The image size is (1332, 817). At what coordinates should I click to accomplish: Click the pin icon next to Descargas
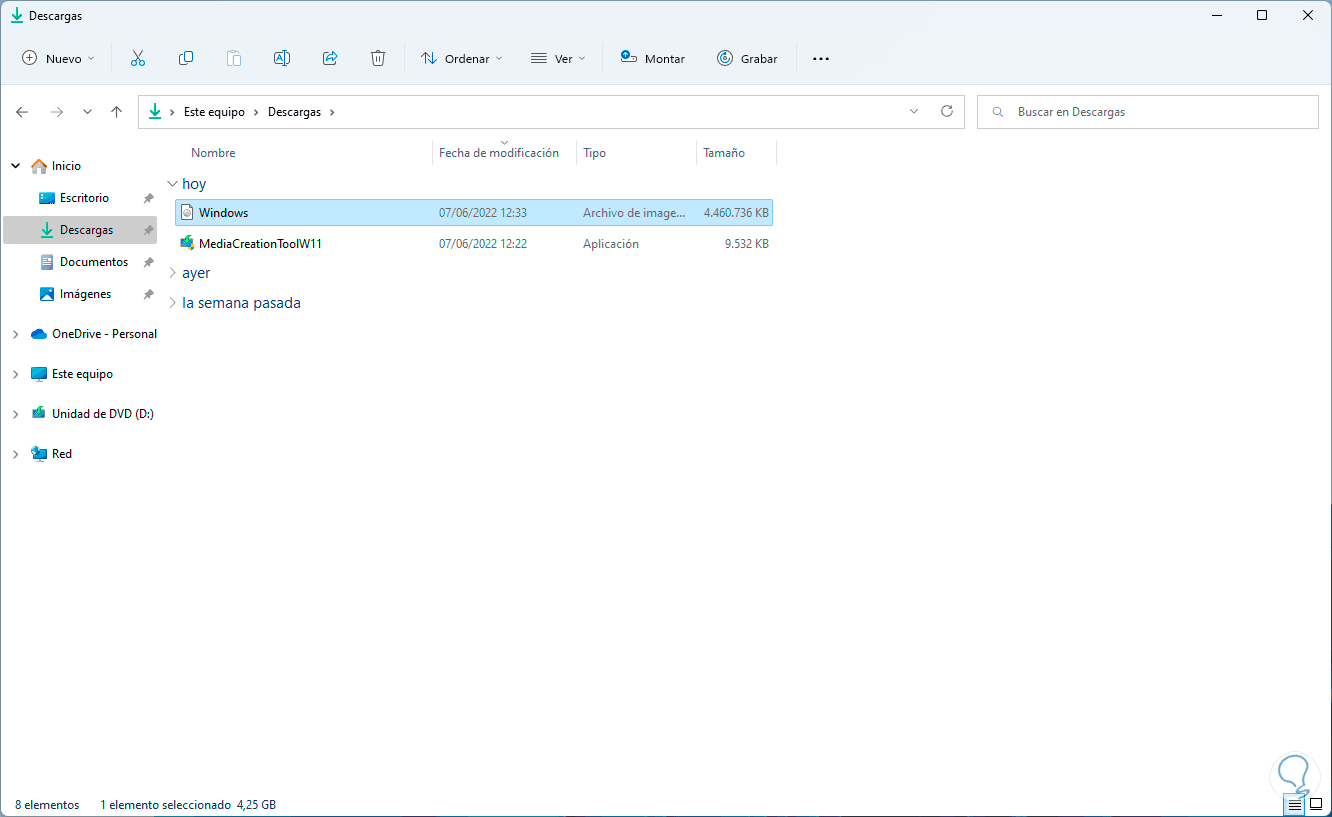click(x=148, y=230)
